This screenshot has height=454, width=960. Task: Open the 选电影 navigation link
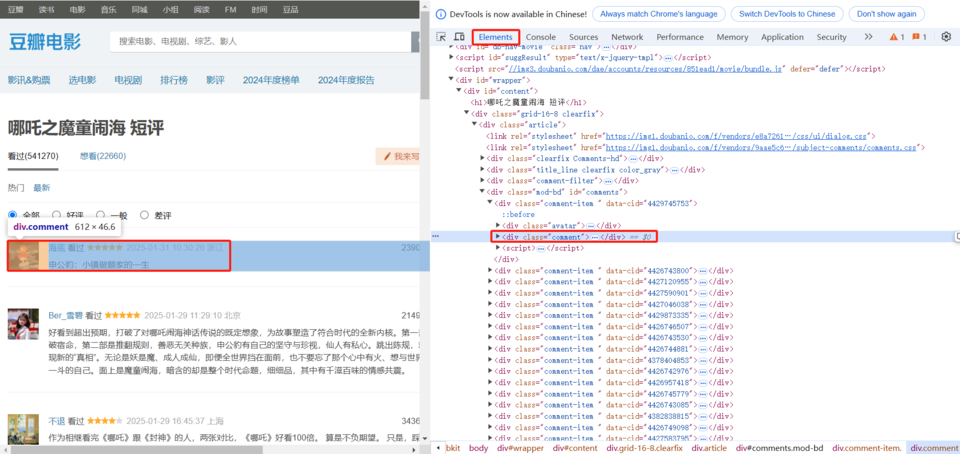(x=82, y=80)
